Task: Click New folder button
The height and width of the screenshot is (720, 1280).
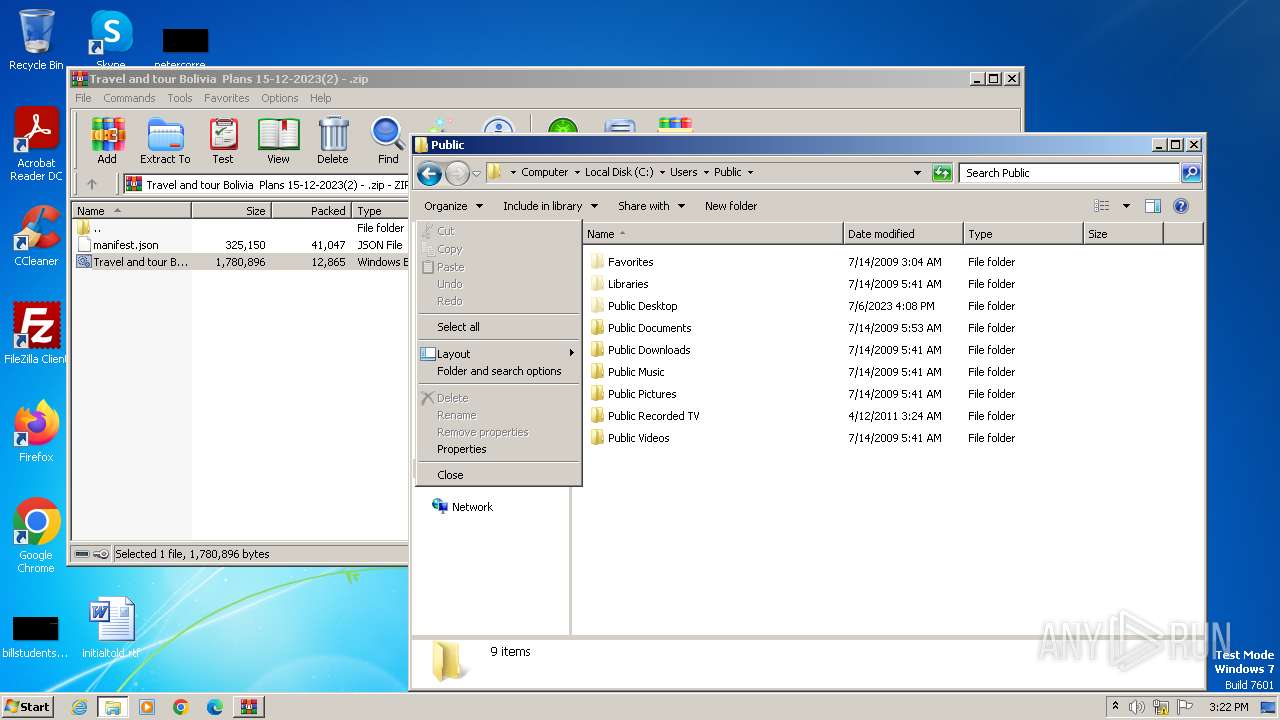Action: [731, 206]
